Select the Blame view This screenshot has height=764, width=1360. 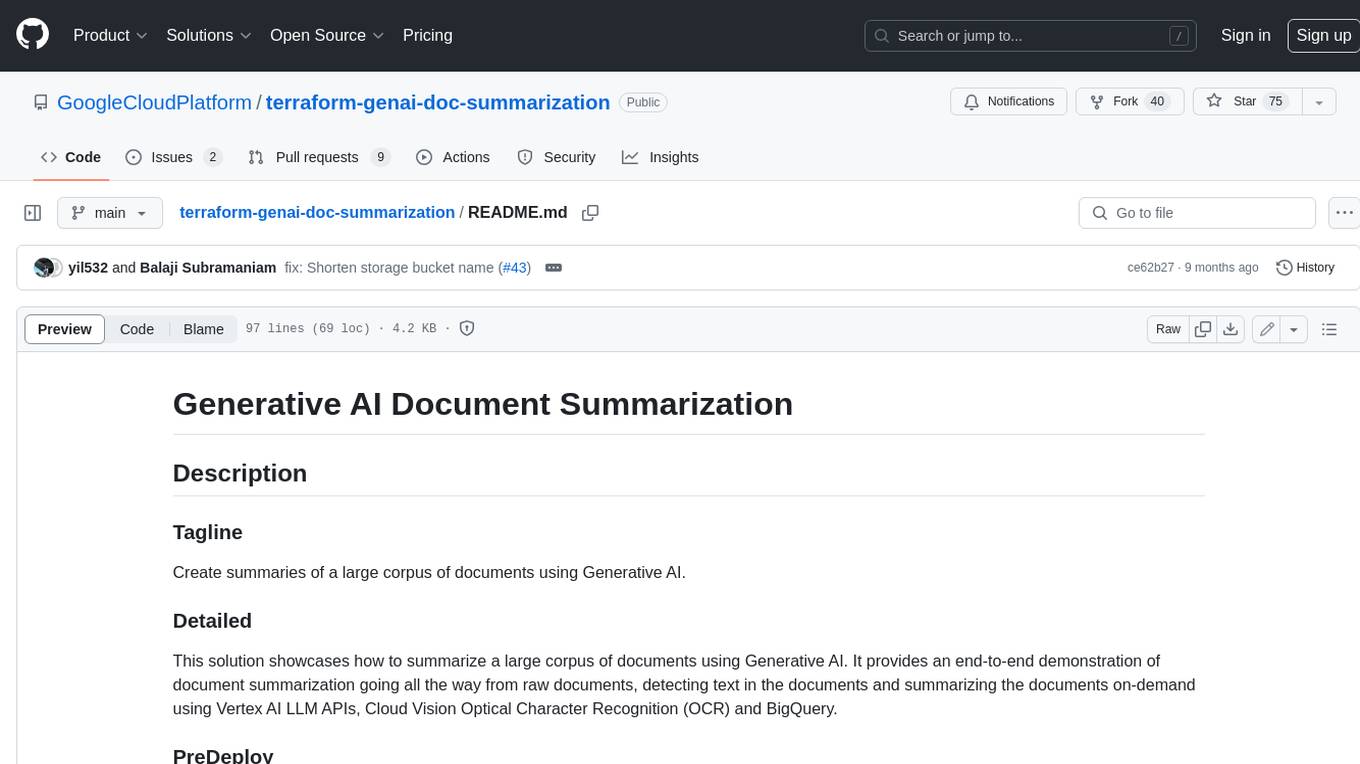click(203, 329)
